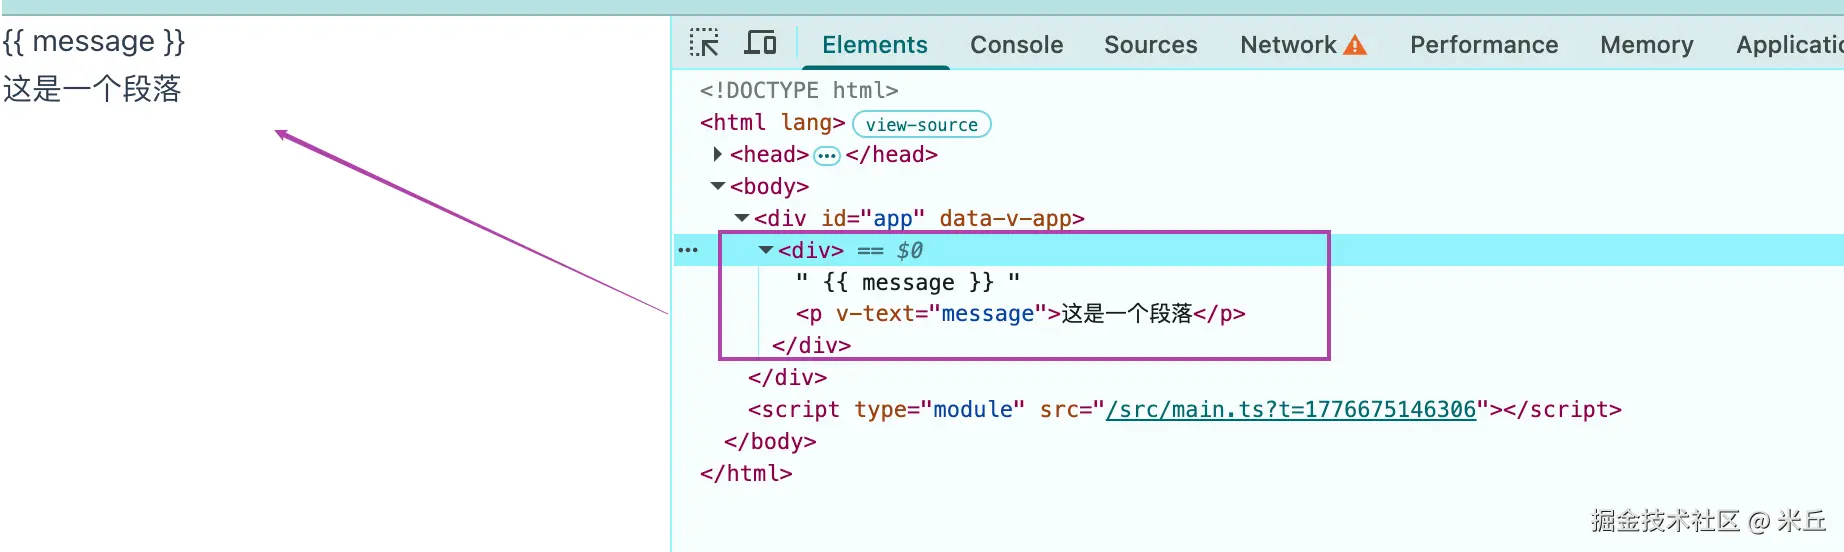Collapse the div id="app" node
This screenshot has height=552, width=1844.
pos(742,217)
